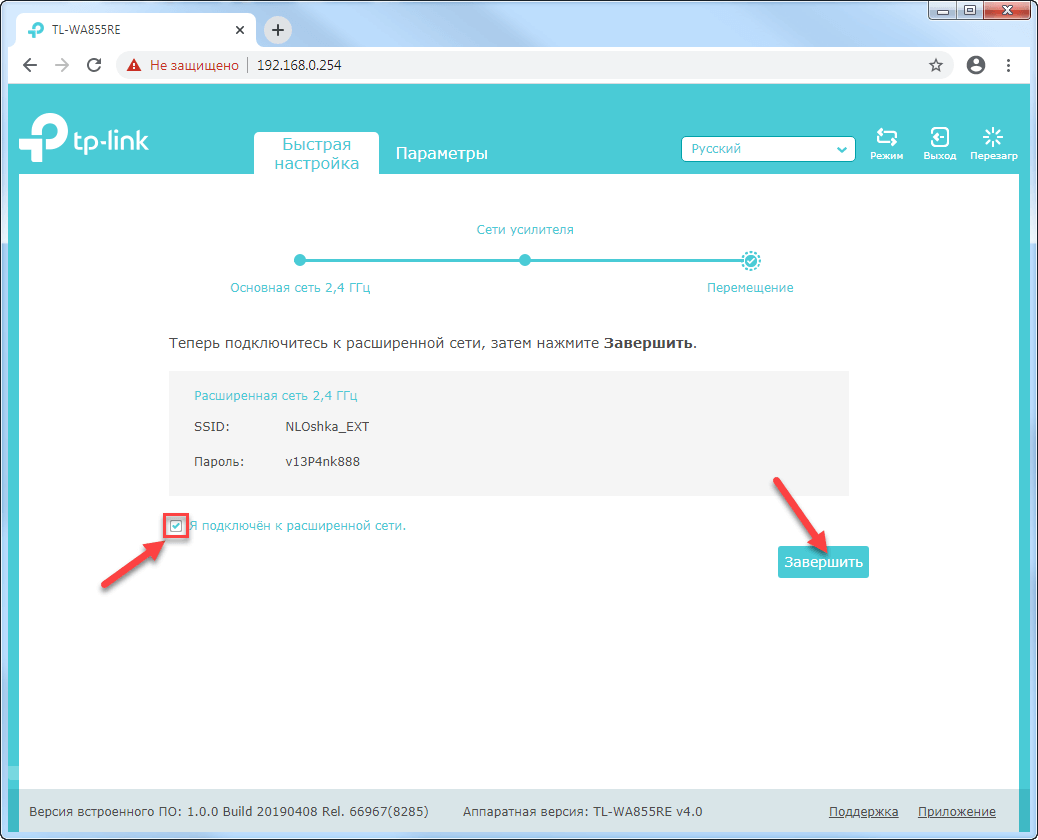
Task: Open the Chrome menu with three dots
Action: [1009, 64]
